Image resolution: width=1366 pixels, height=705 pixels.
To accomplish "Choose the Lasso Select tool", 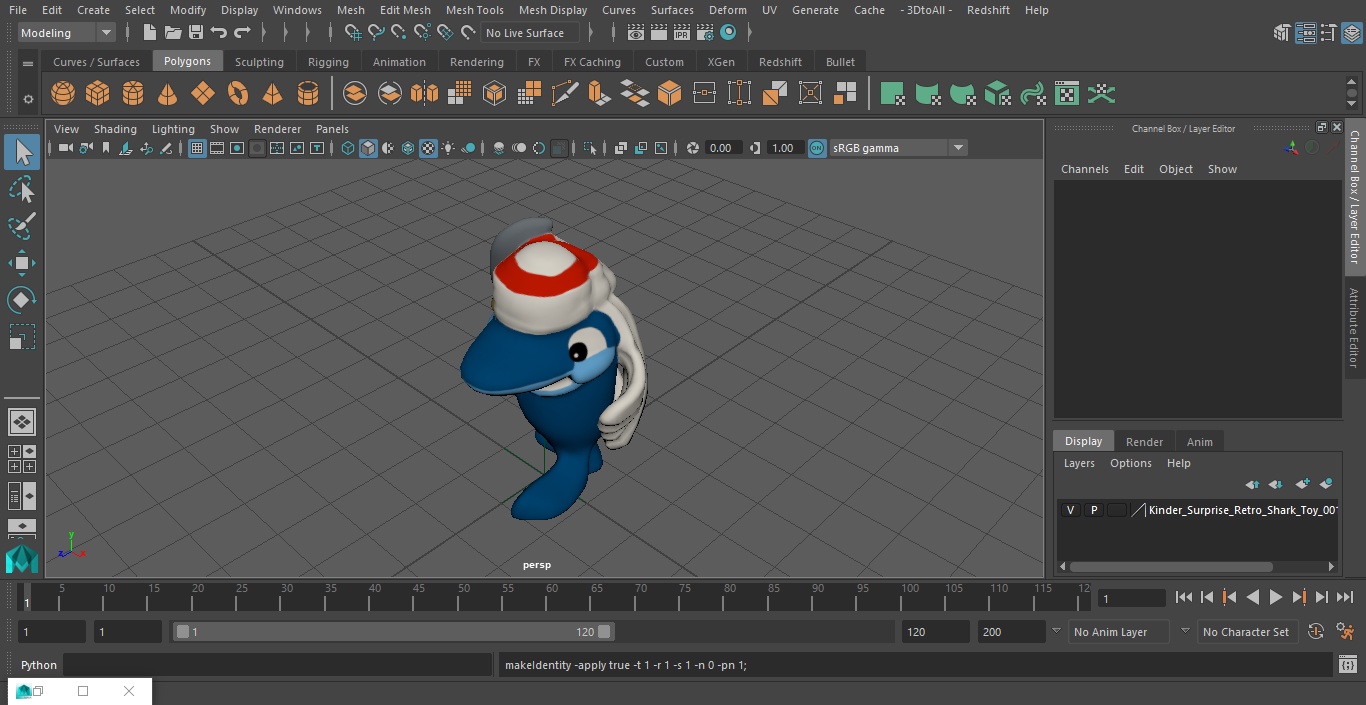I will click(x=21, y=189).
